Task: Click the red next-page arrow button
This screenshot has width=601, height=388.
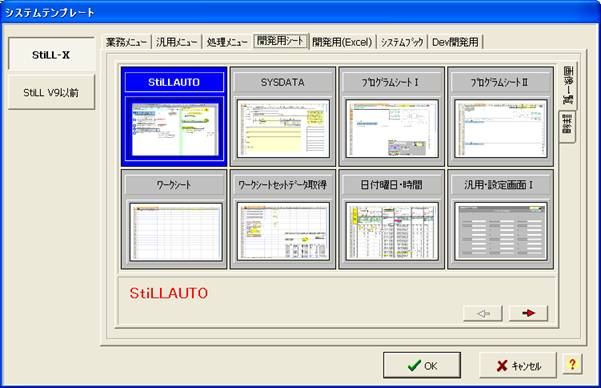Action: [x=528, y=313]
